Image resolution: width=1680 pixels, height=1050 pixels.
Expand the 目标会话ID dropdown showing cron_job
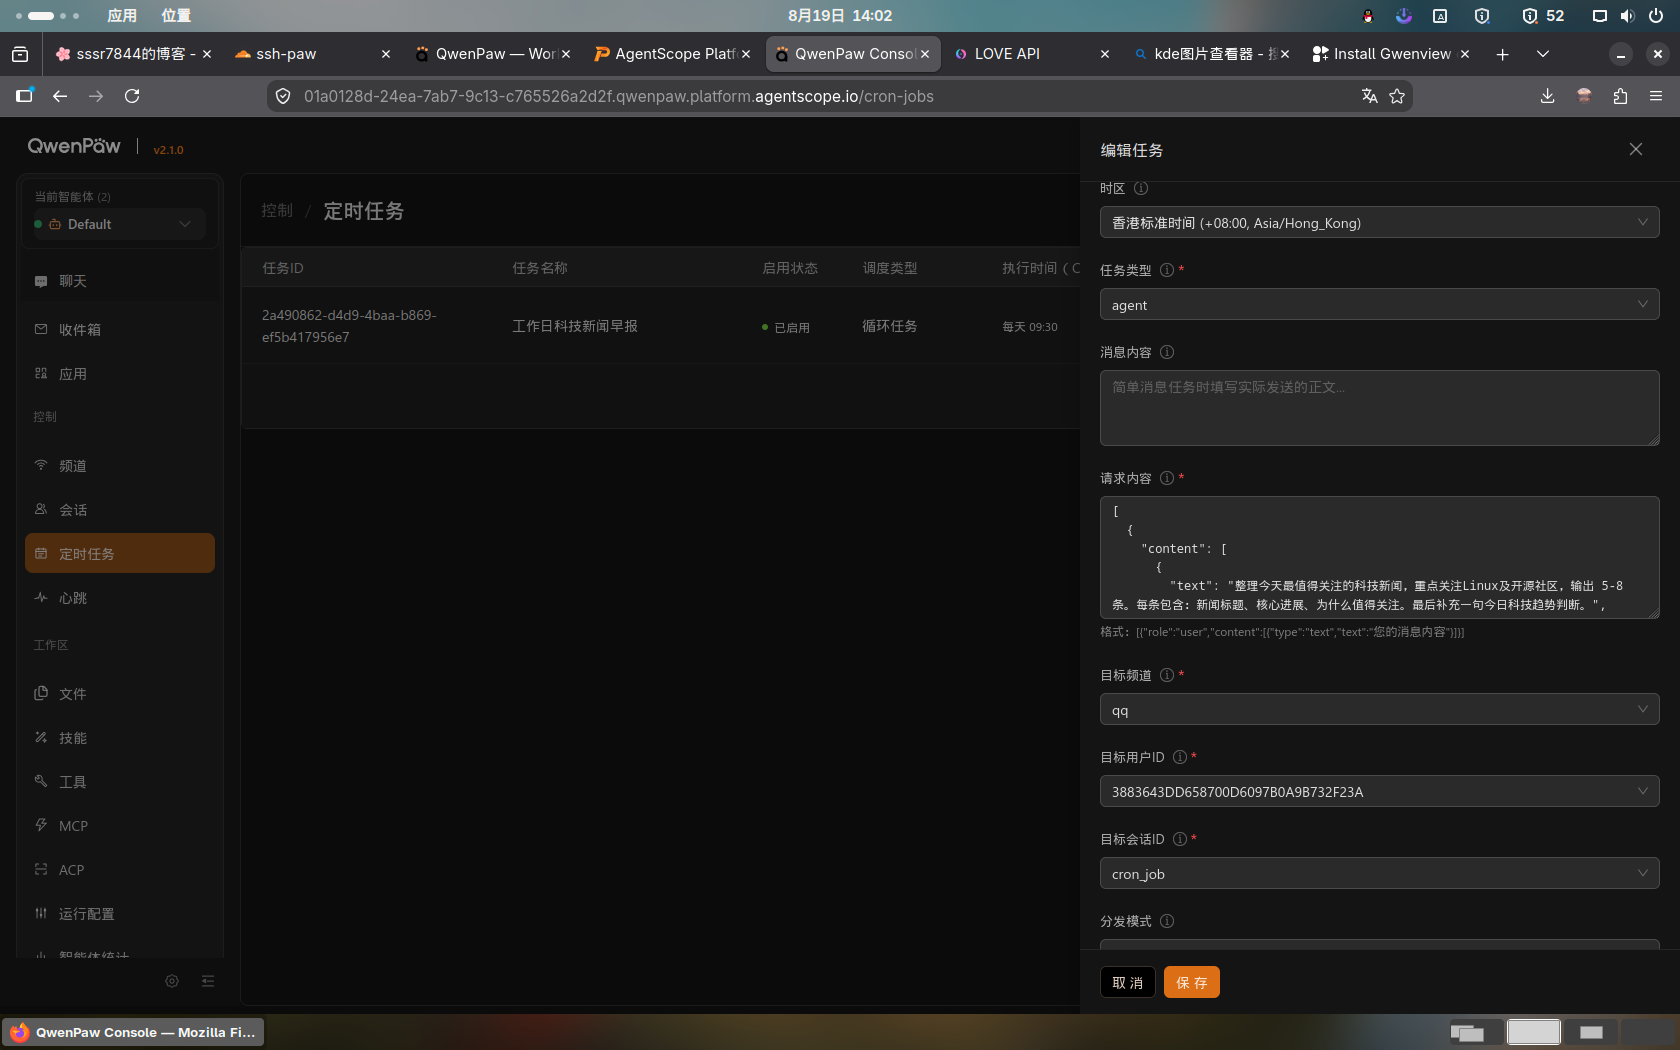(1380, 873)
